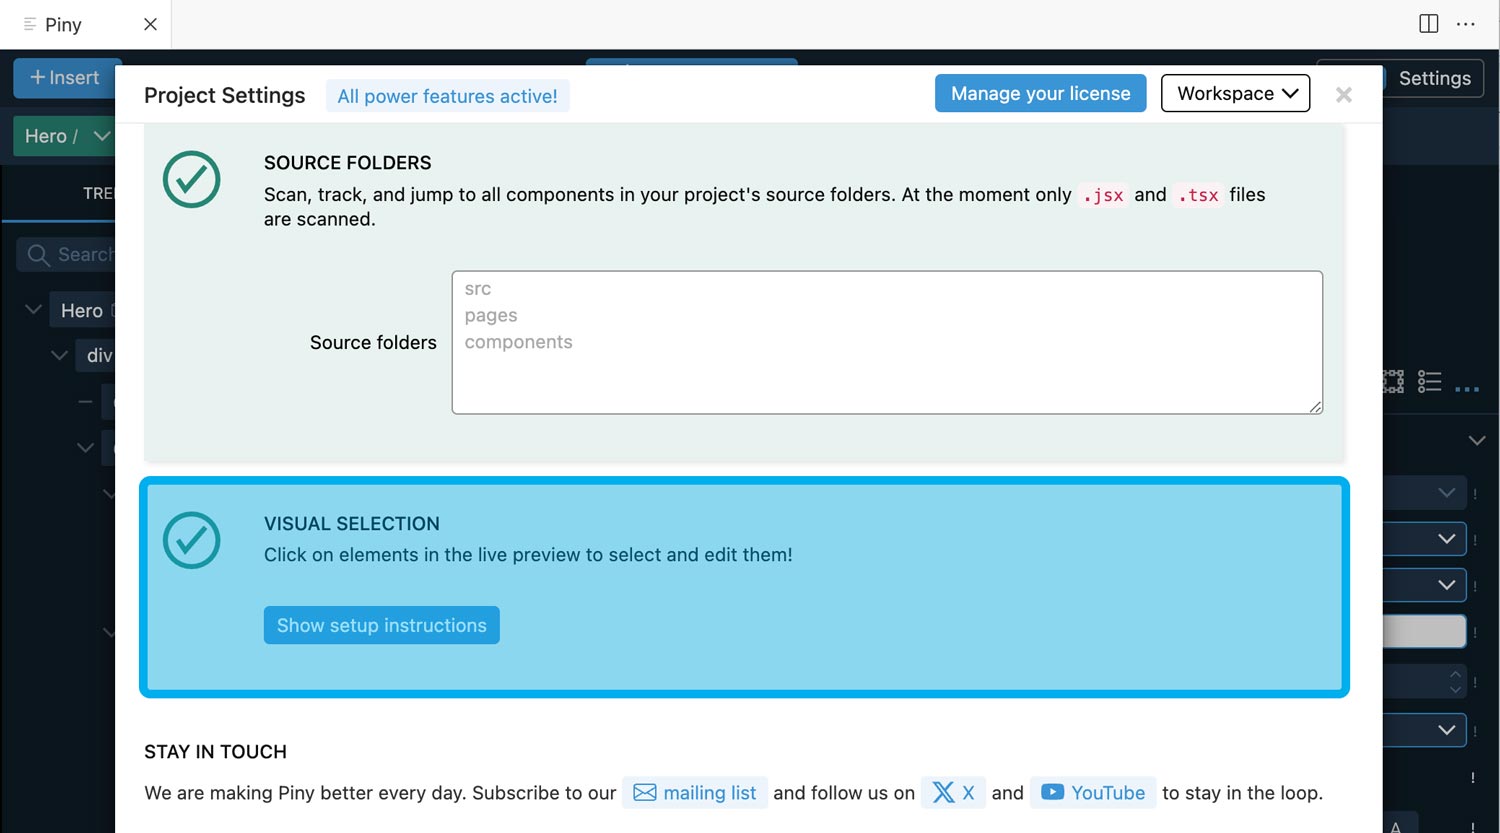Click the bounding-box layout icon in right panel
Screen dimensions: 1500x833
click(x=1393, y=381)
